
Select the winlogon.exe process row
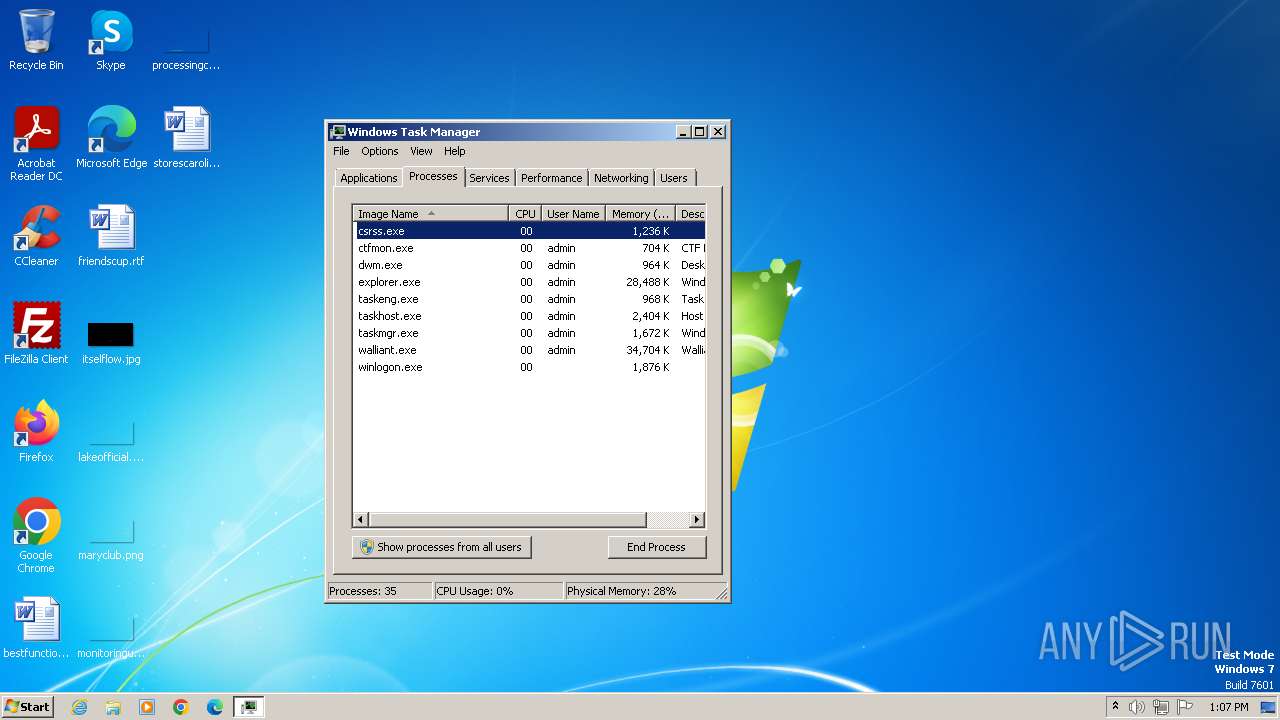(529, 367)
